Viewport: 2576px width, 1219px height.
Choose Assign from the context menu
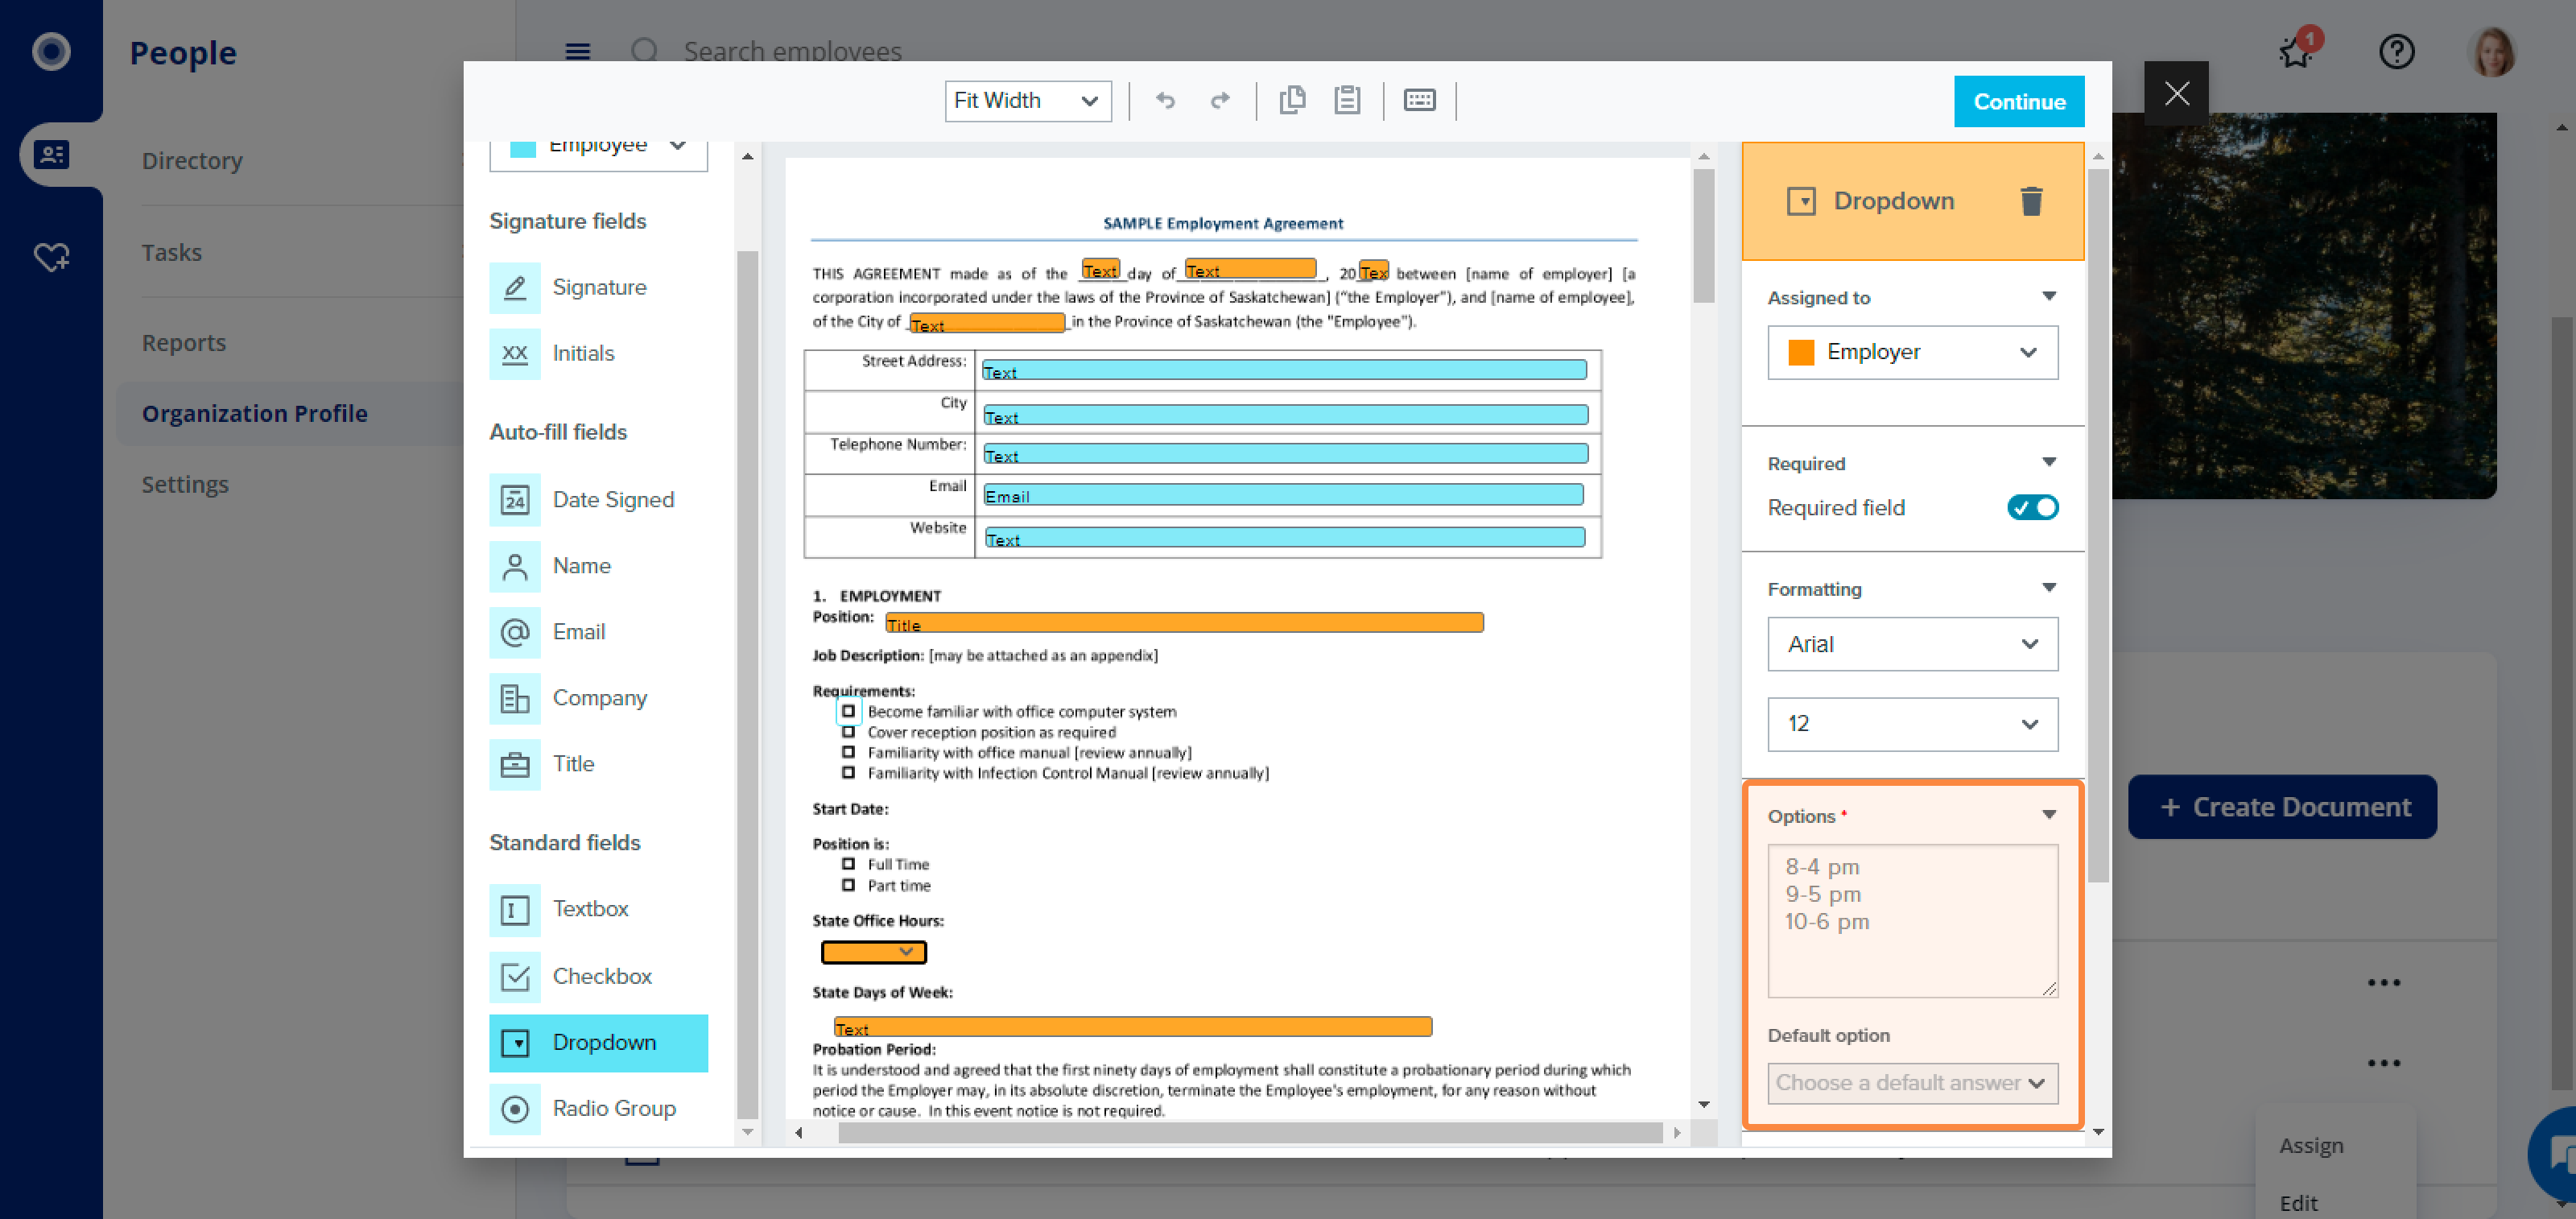(x=2310, y=1145)
